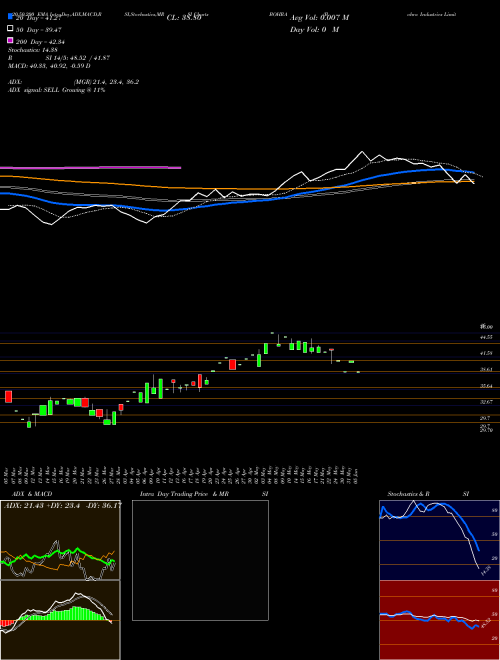Viewport: 500px width, 660px height.
Task: Click the RSI 14/5 values readout
Action: coord(59,58)
